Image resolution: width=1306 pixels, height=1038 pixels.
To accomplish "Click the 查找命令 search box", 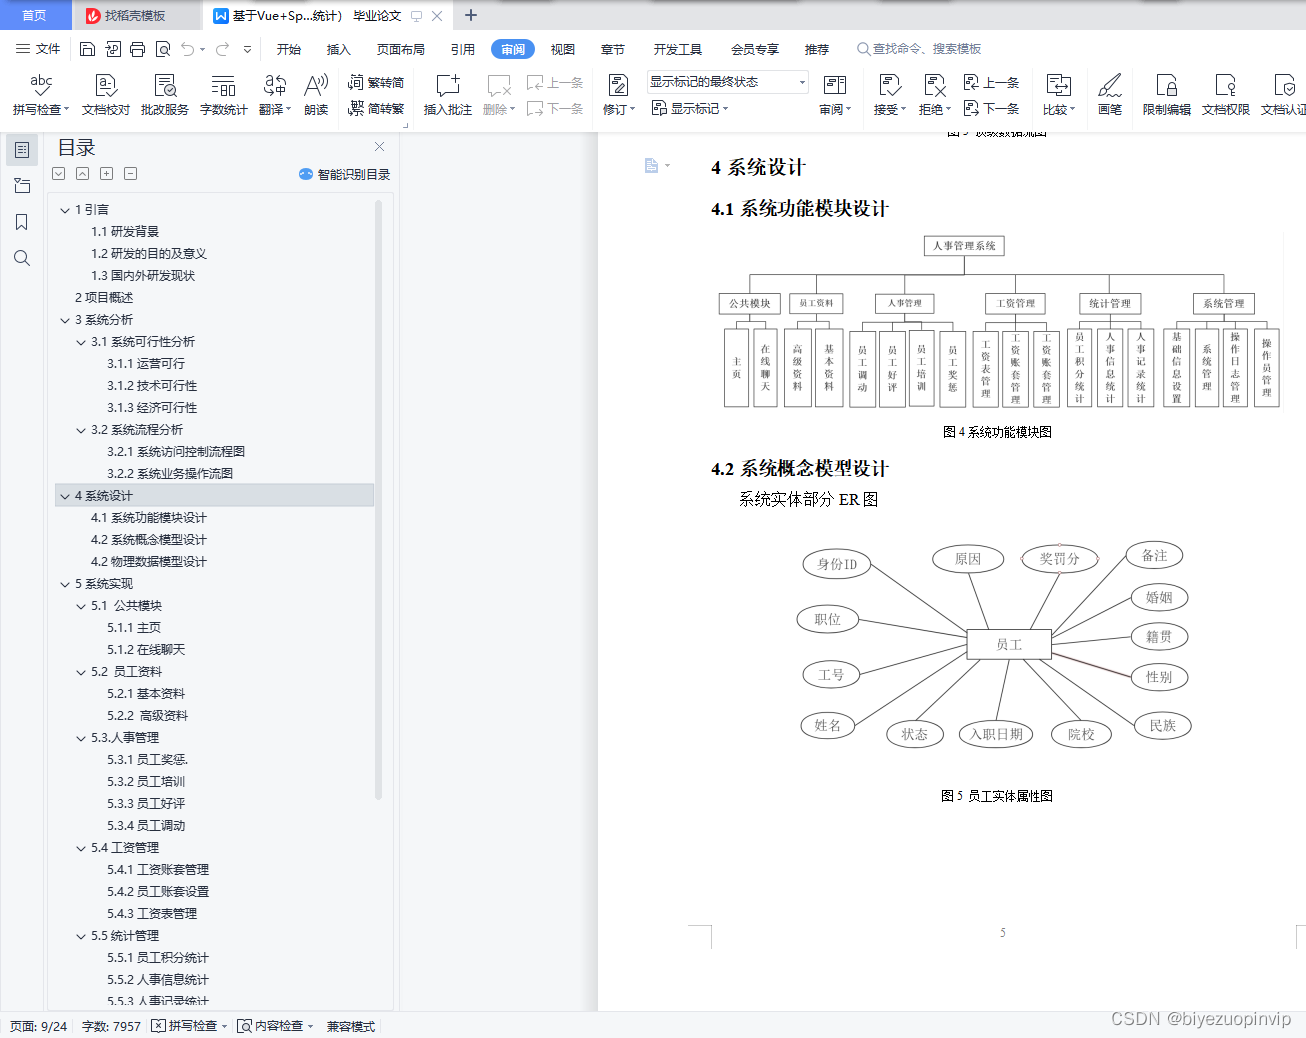I will tap(920, 49).
